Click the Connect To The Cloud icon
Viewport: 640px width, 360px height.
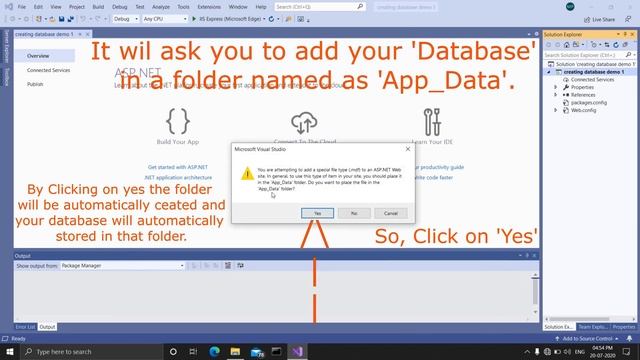(304, 123)
